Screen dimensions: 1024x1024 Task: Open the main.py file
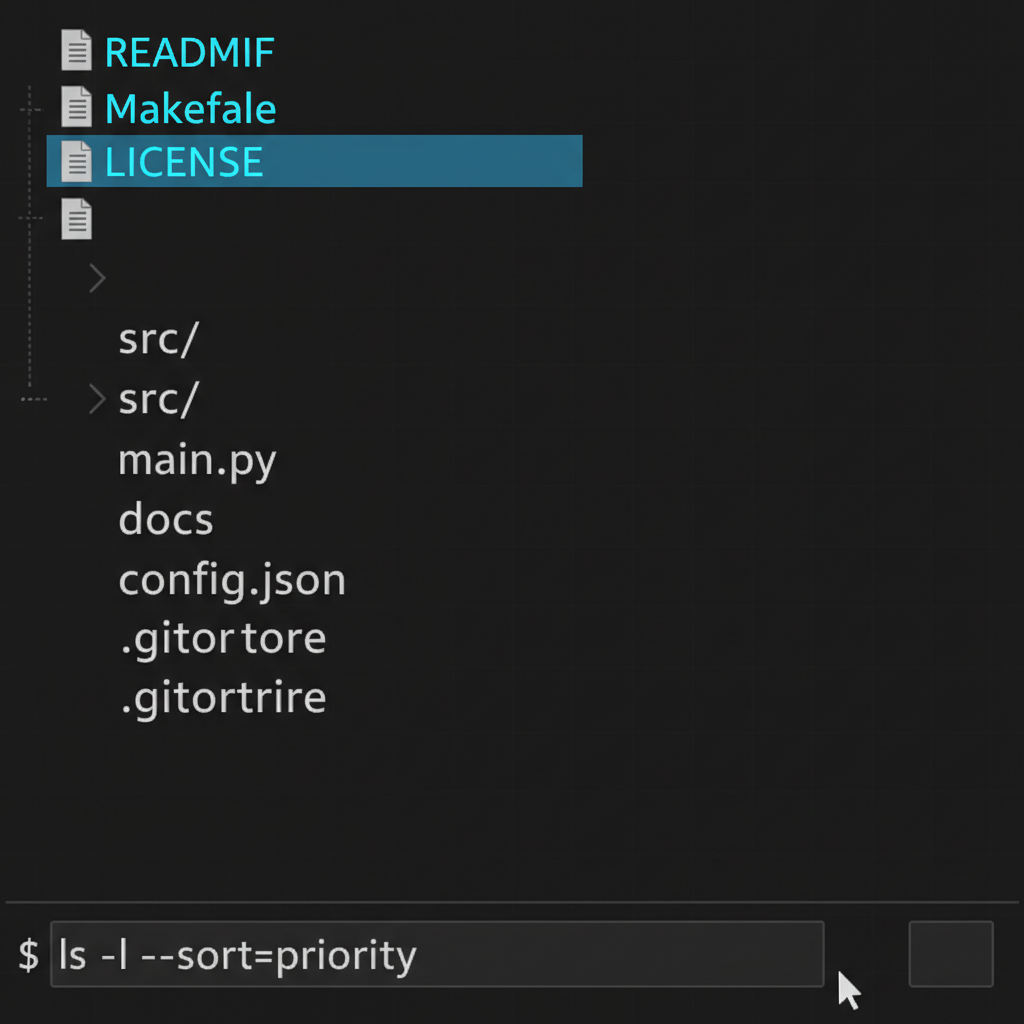(197, 459)
